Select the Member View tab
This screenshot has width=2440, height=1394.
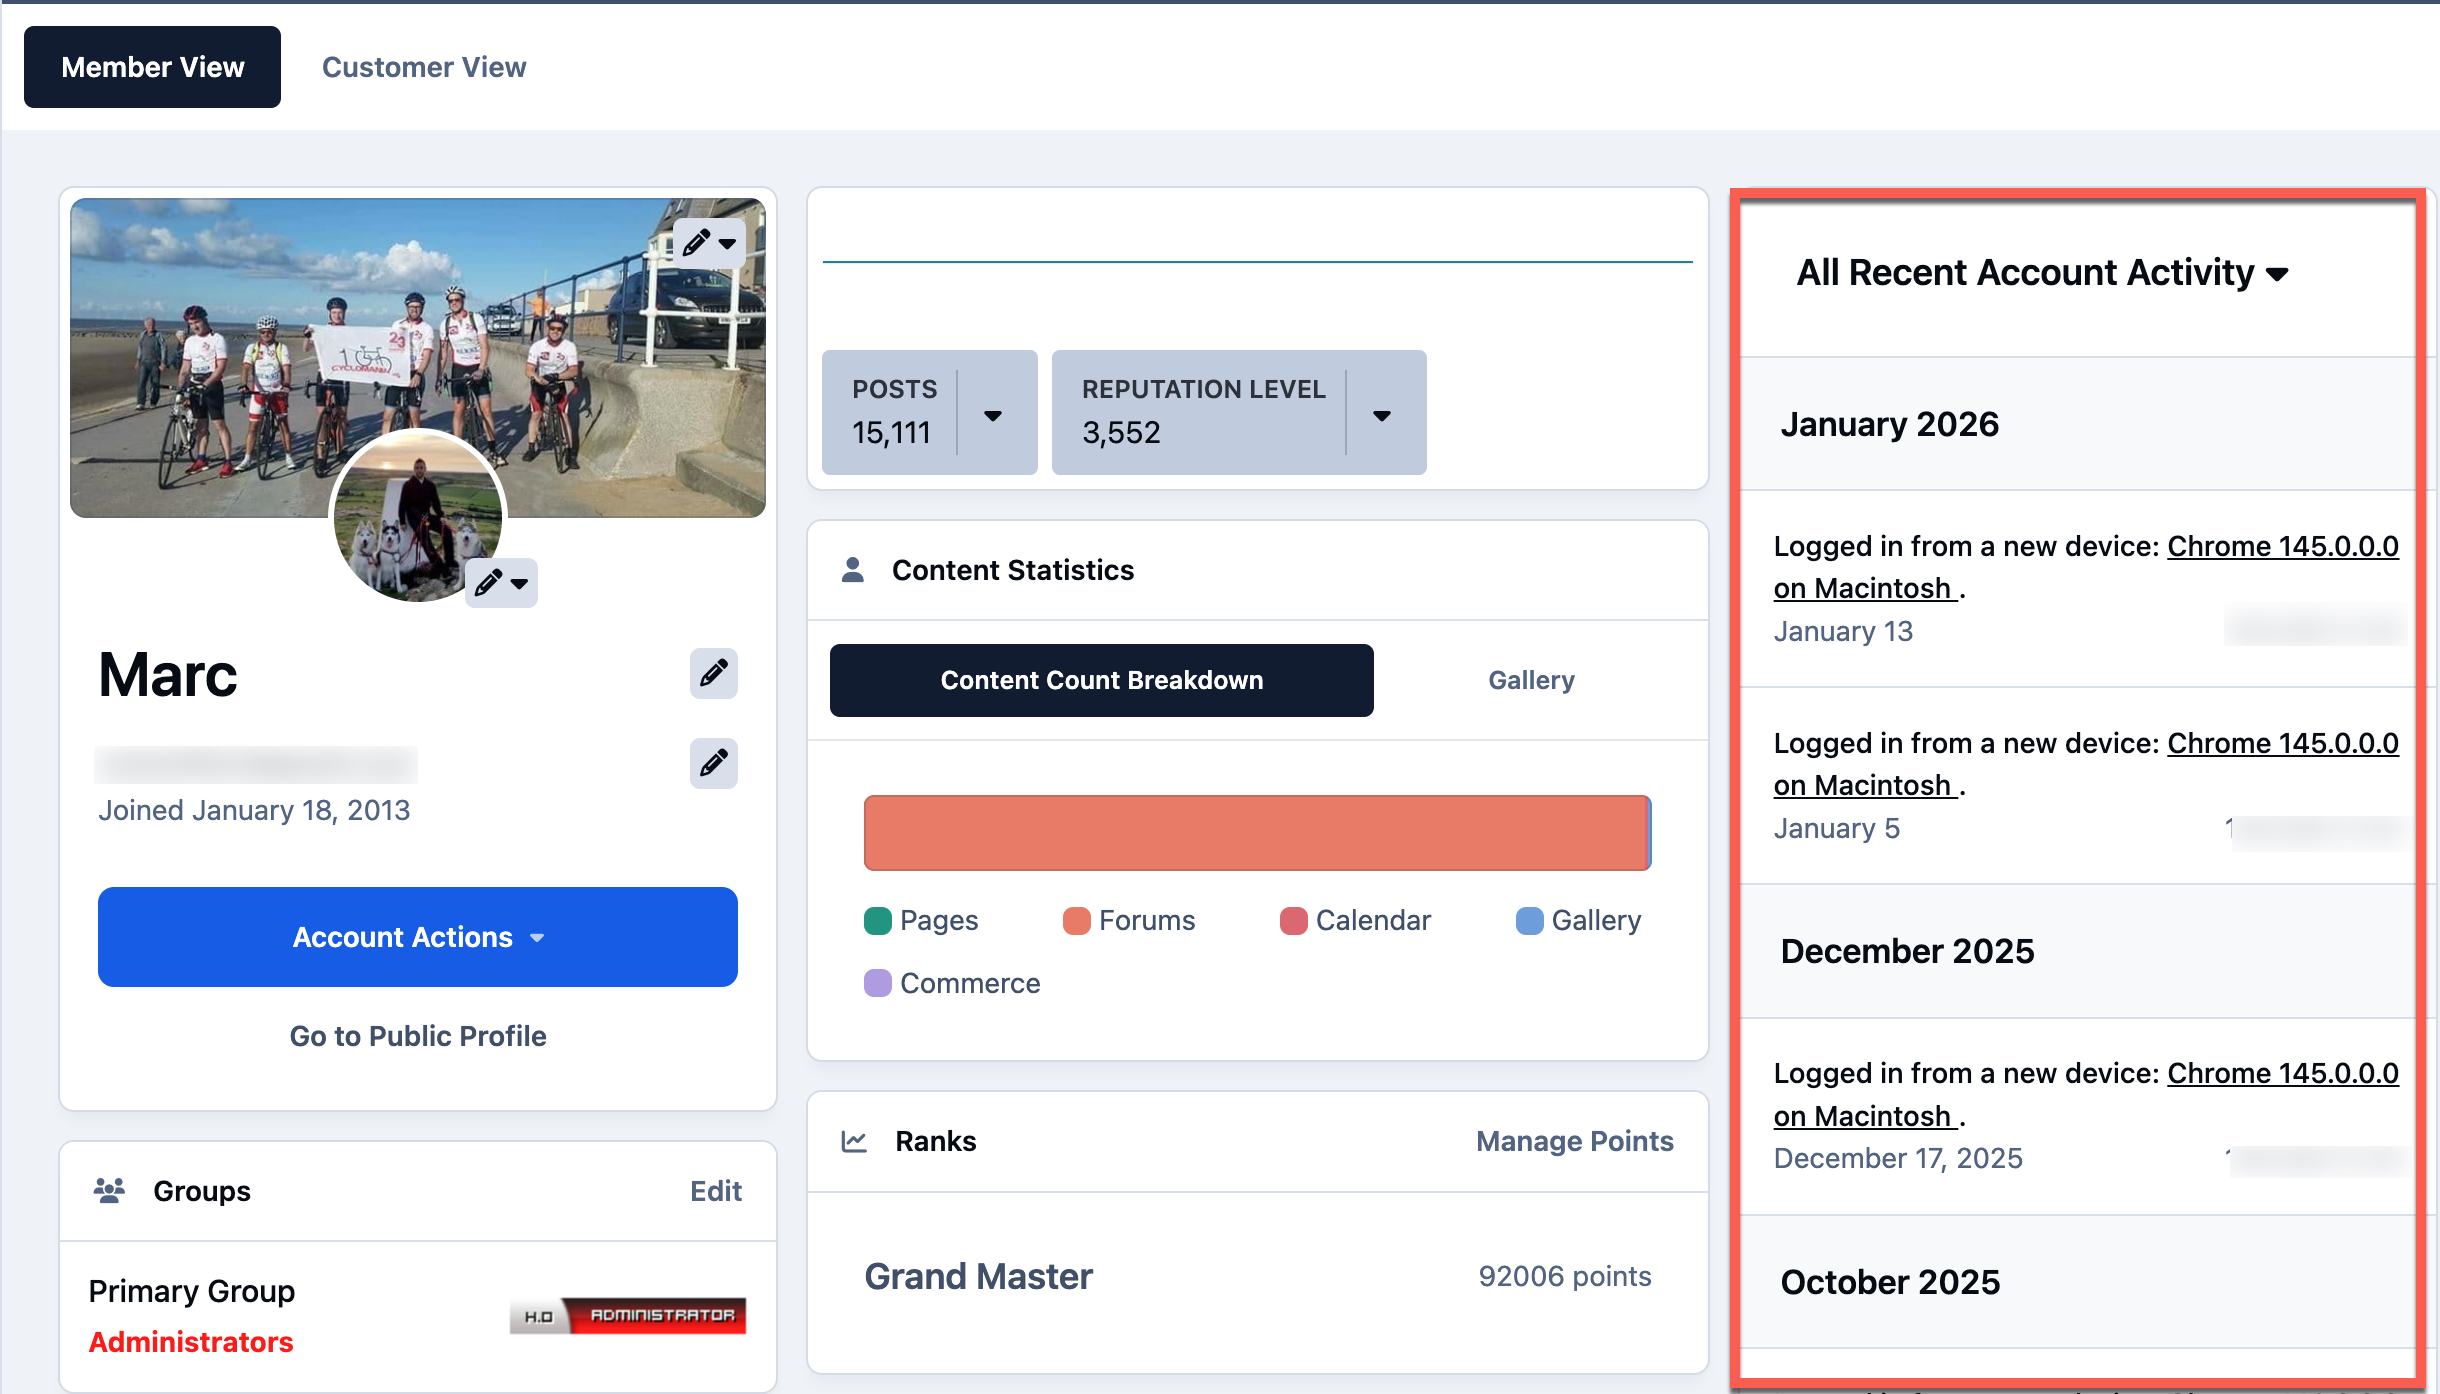[153, 67]
